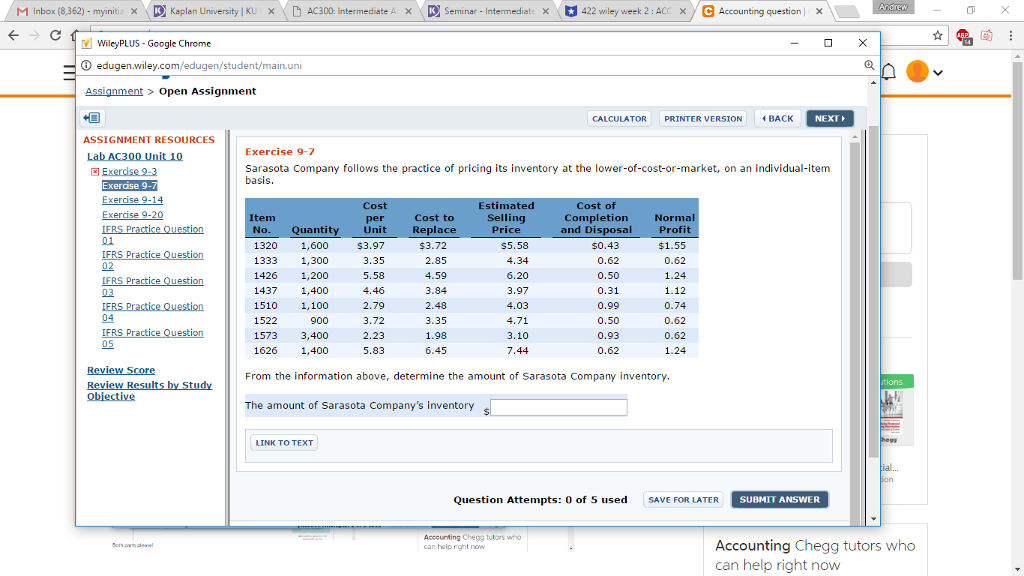1024x576 pixels.
Task: Click SAVE FOR LATER
Action: [683, 500]
